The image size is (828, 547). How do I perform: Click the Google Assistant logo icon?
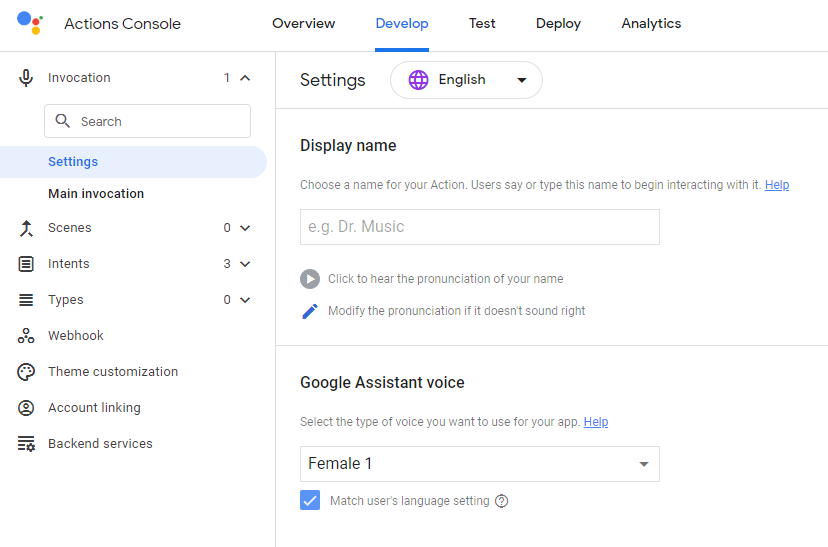click(x=30, y=23)
